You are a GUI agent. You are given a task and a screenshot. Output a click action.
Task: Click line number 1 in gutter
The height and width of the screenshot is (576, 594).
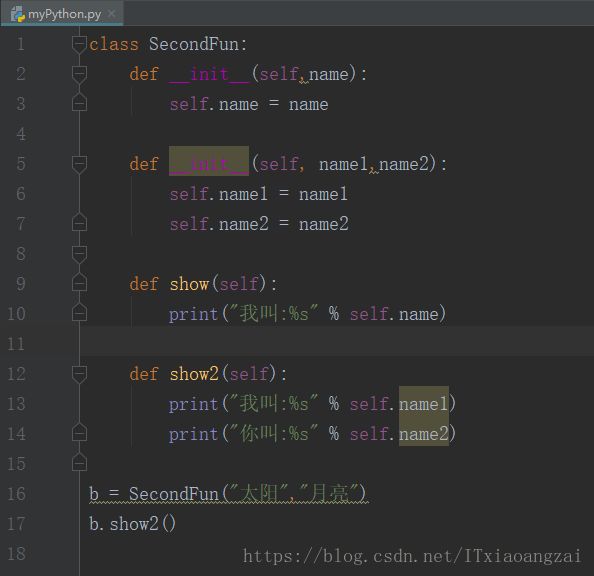point(21,44)
